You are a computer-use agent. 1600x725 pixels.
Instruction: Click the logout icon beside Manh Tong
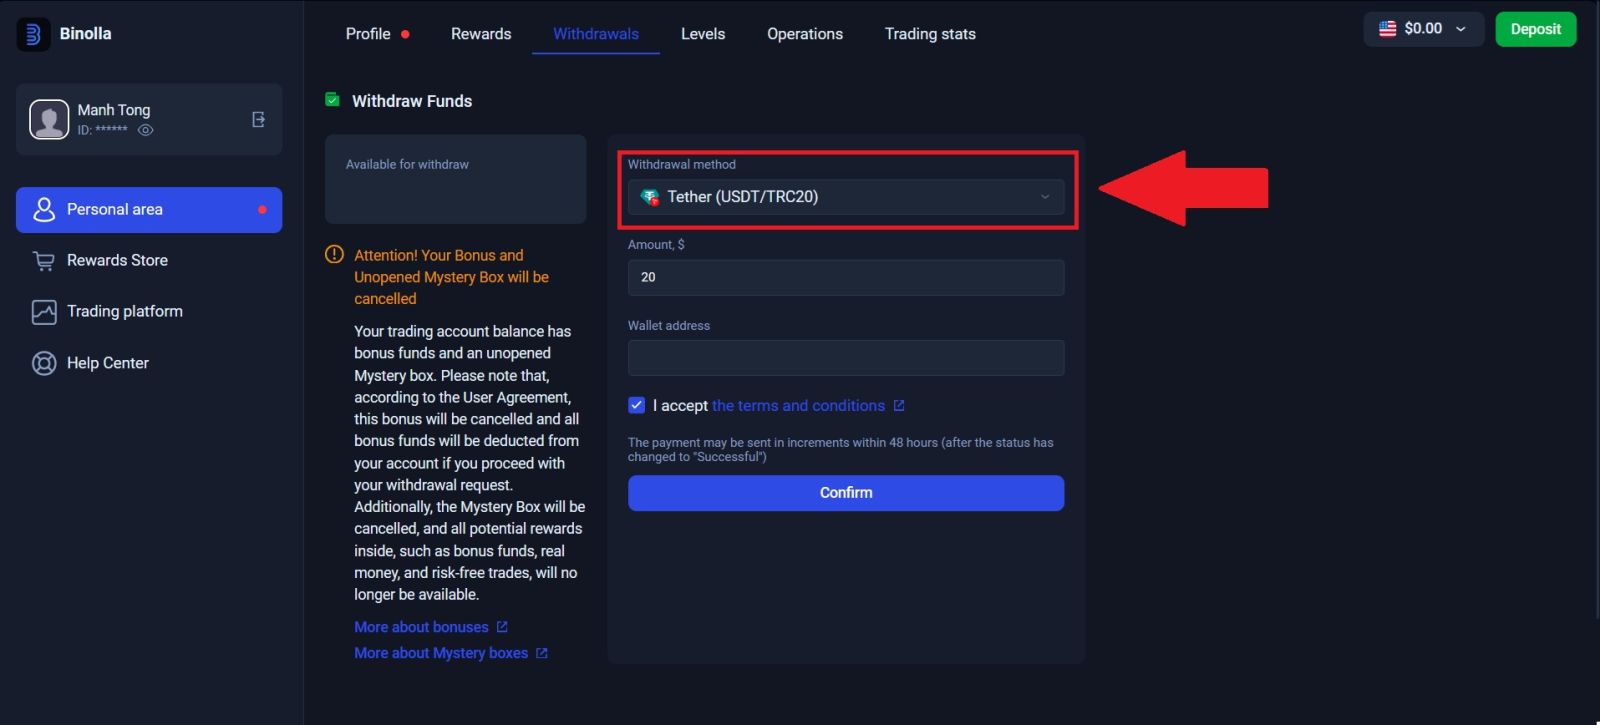click(x=258, y=120)
